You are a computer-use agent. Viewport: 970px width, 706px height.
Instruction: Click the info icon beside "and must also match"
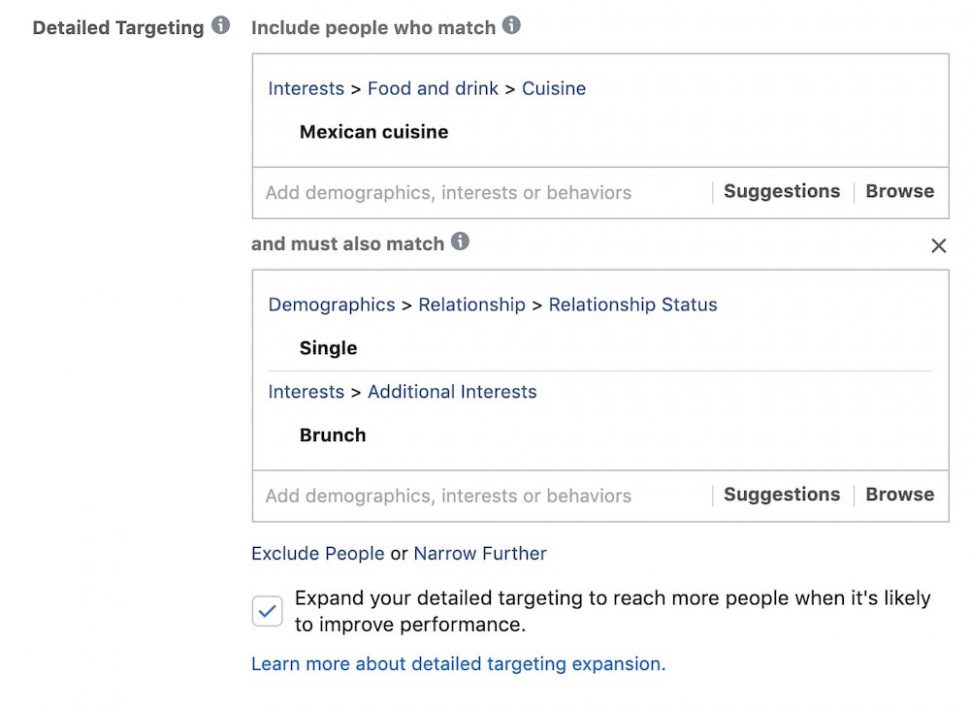459,243
